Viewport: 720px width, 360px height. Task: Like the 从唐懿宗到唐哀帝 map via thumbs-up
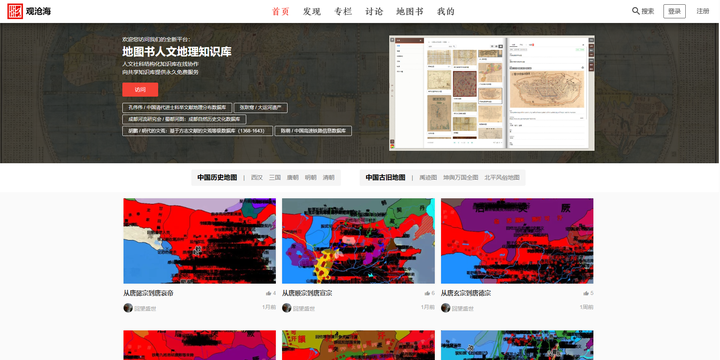268,293
